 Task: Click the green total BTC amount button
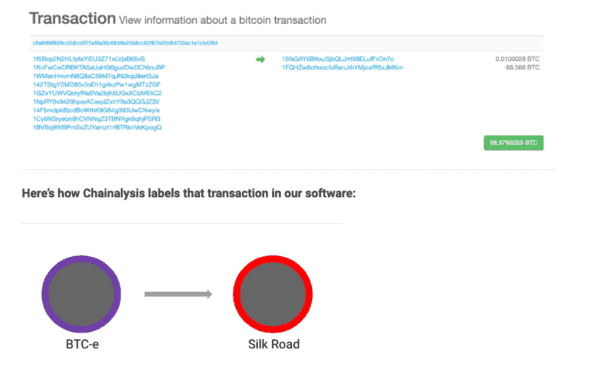point(514,143)
